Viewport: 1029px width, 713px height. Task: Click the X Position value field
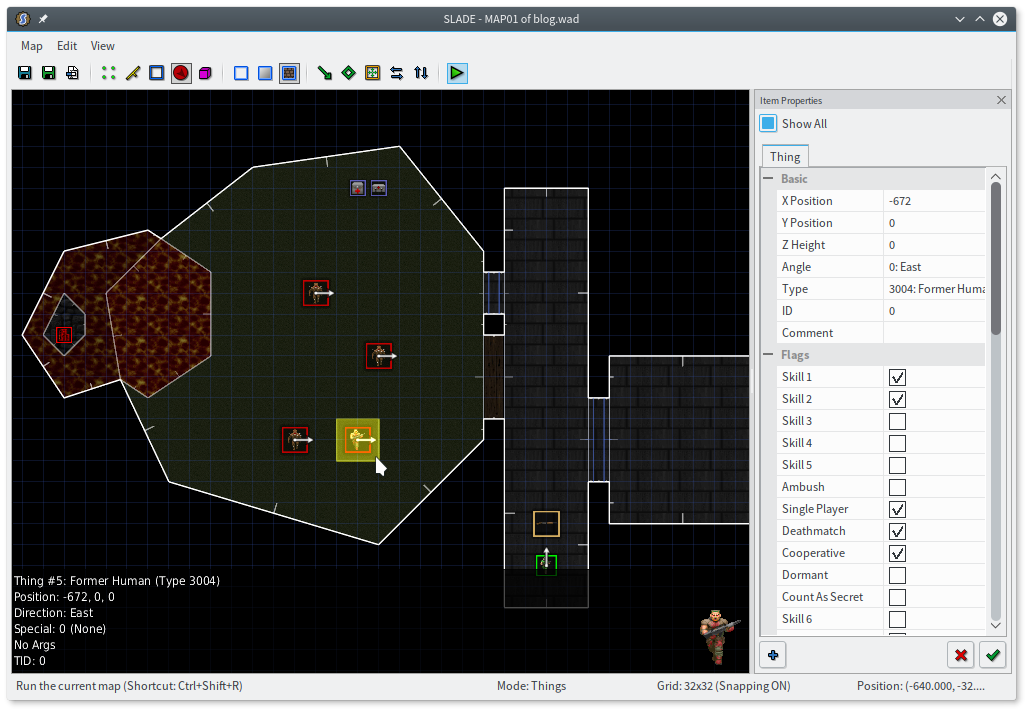pyautogui.click(x=934, y=201)
